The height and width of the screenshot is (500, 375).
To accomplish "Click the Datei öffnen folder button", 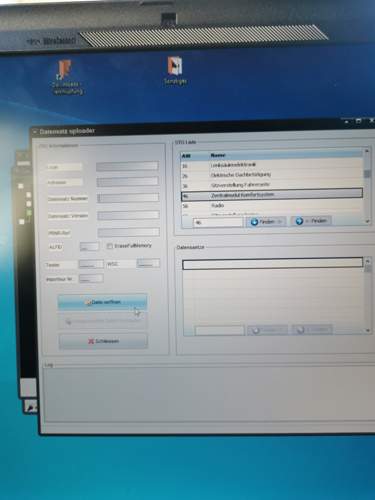I will pos(102,302).
